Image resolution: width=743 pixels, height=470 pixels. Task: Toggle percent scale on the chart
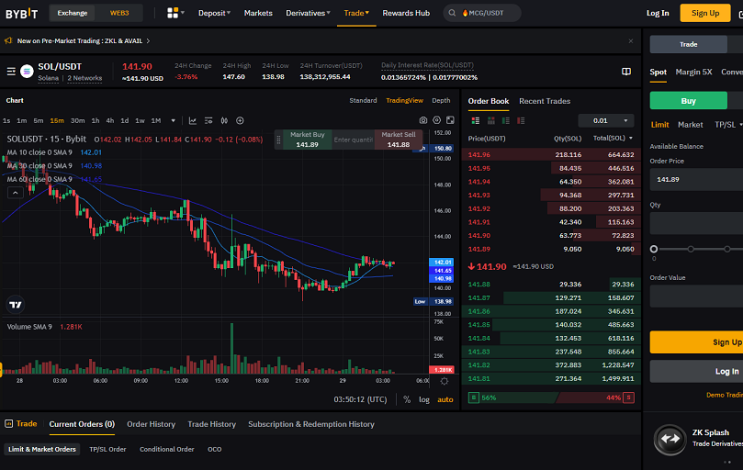point(407,399)
